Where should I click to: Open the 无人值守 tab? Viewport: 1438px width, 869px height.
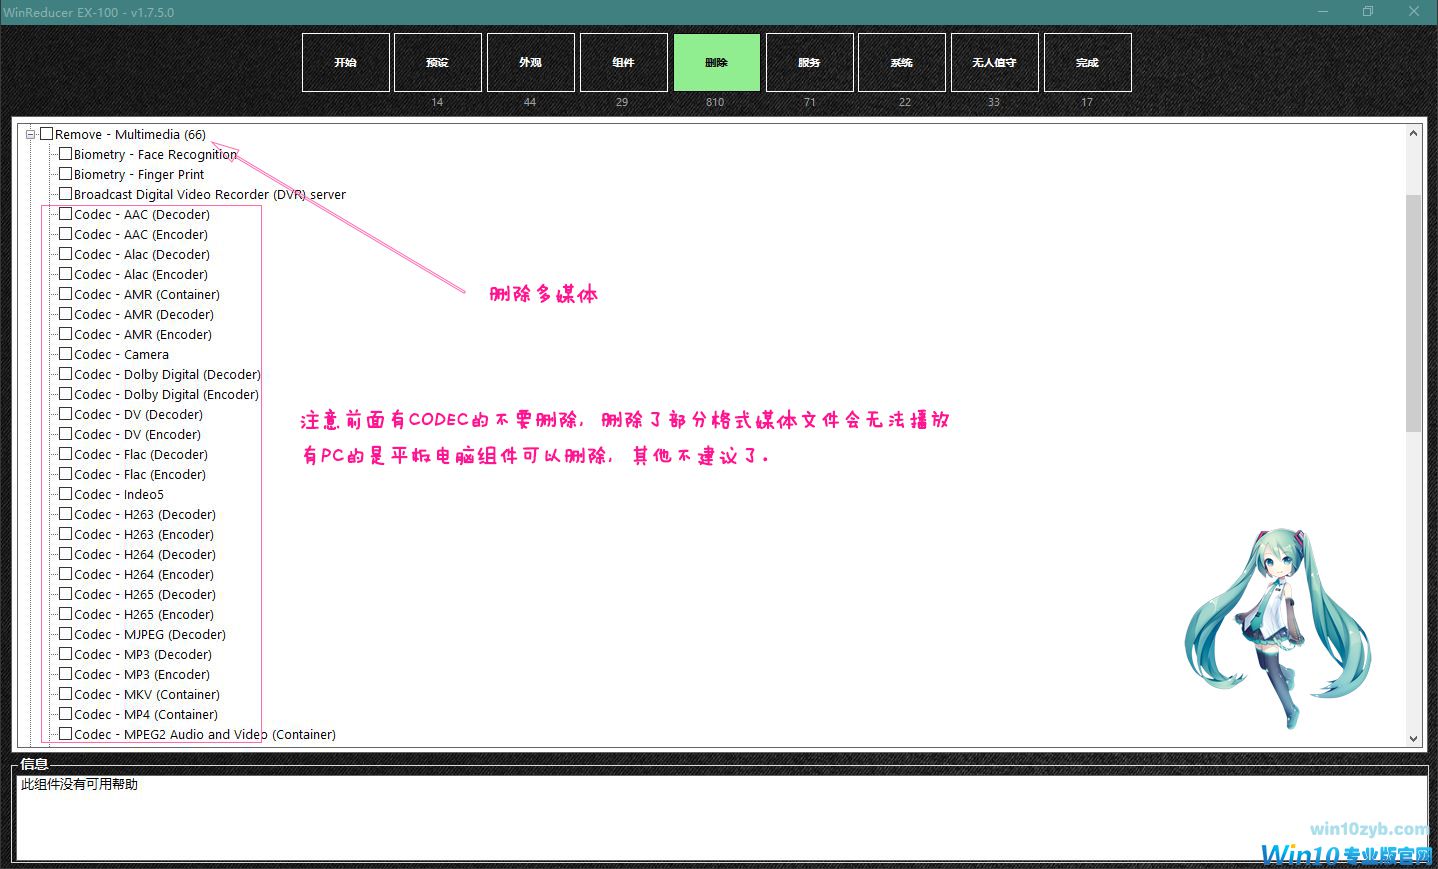tap(994, 62)
